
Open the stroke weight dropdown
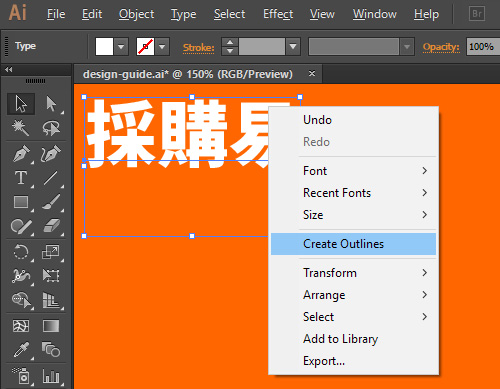(x=293, y=47)
